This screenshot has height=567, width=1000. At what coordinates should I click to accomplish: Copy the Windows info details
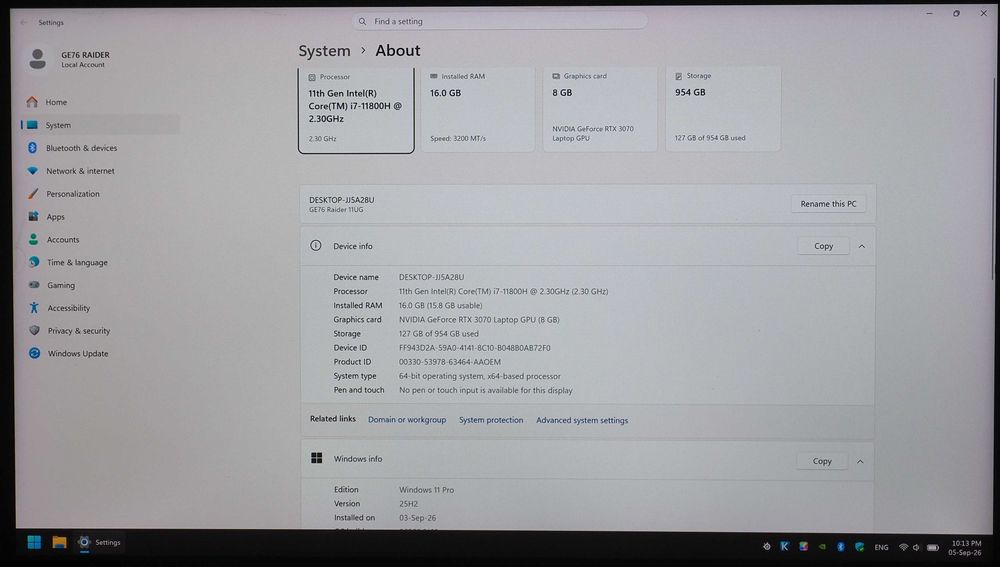[x=822, y=461]
